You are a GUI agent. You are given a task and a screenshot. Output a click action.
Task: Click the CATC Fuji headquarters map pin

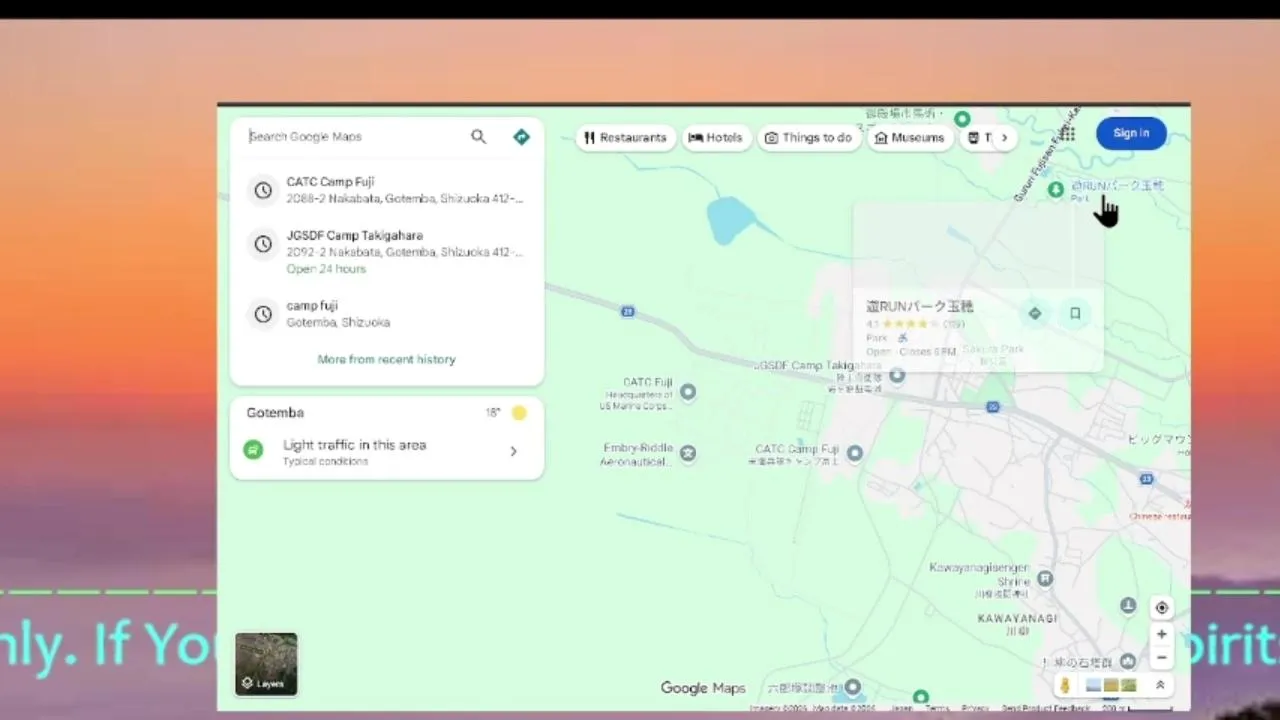(x=688, y=392)
